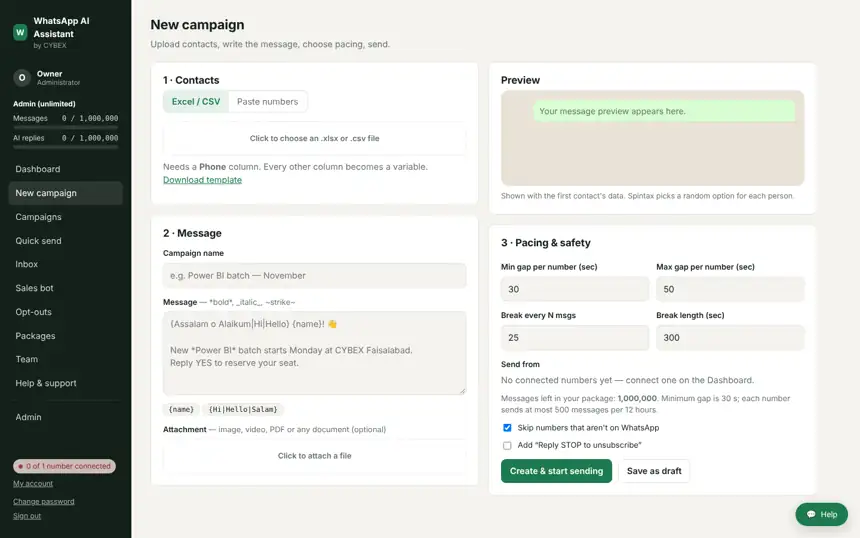The height and width of the screenshot is (538, 860).
Task: Click the Sign out link
Action: 27,516
